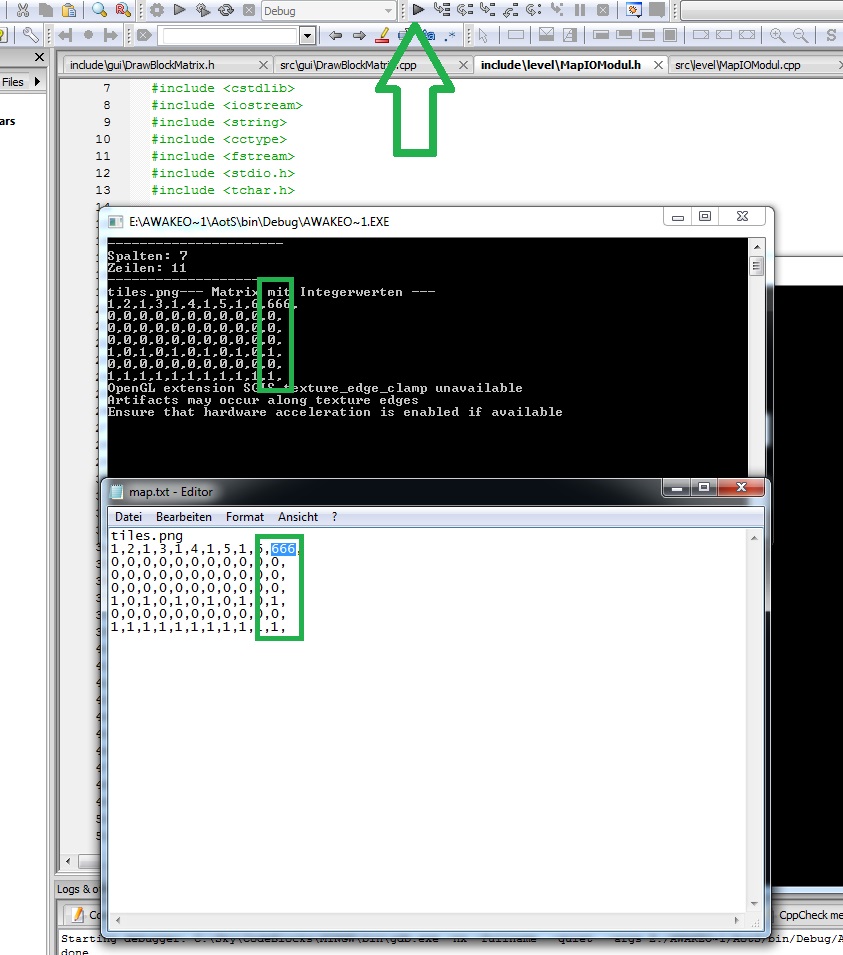Open the Format menu in Notepad

click(244, 517)
